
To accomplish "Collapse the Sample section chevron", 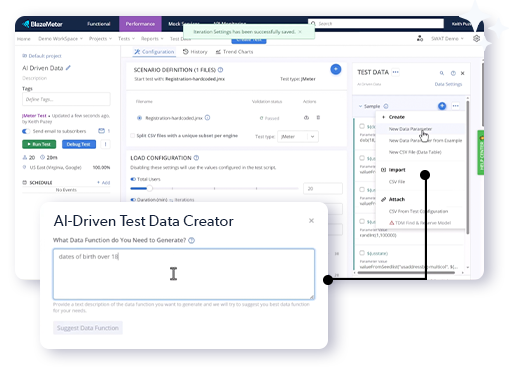I will pos(360,106).
